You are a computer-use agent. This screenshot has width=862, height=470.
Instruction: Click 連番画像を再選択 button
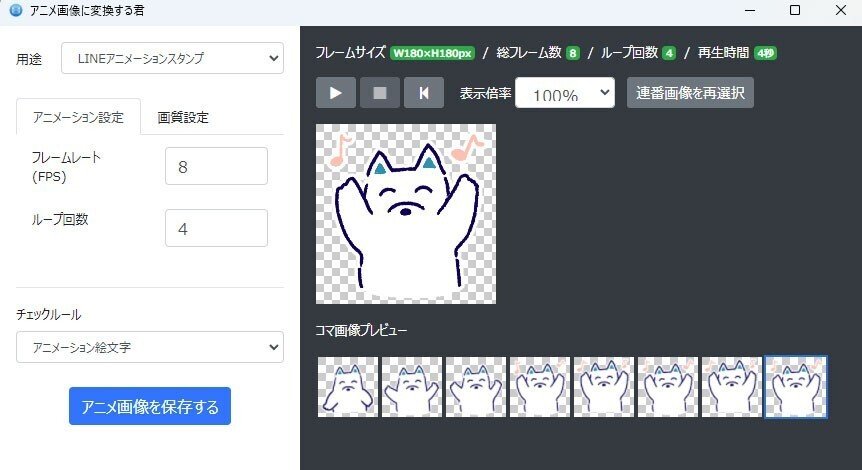pos(690,93)
